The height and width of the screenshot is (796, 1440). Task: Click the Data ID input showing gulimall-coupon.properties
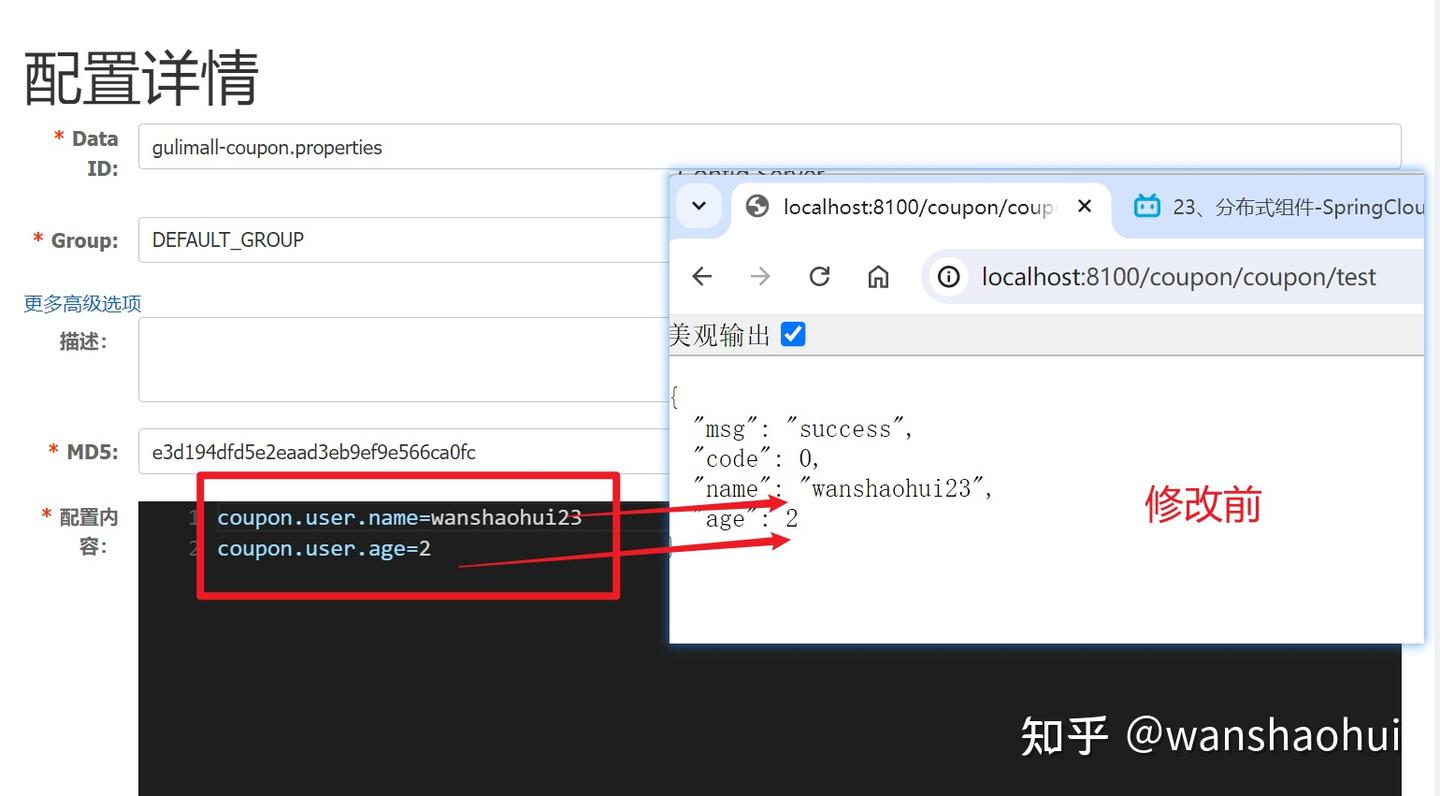(400, 146)
